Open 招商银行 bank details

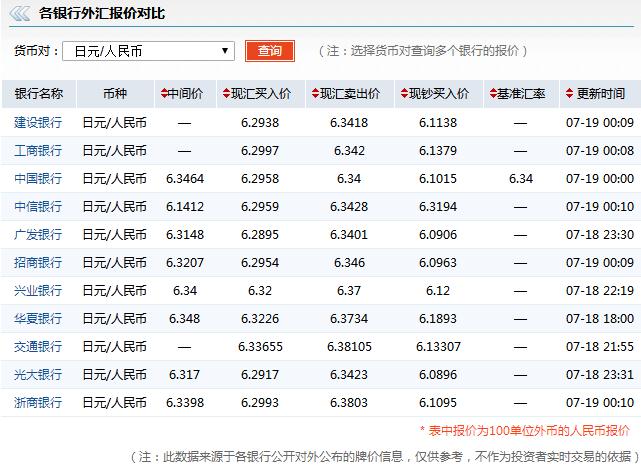38,262
